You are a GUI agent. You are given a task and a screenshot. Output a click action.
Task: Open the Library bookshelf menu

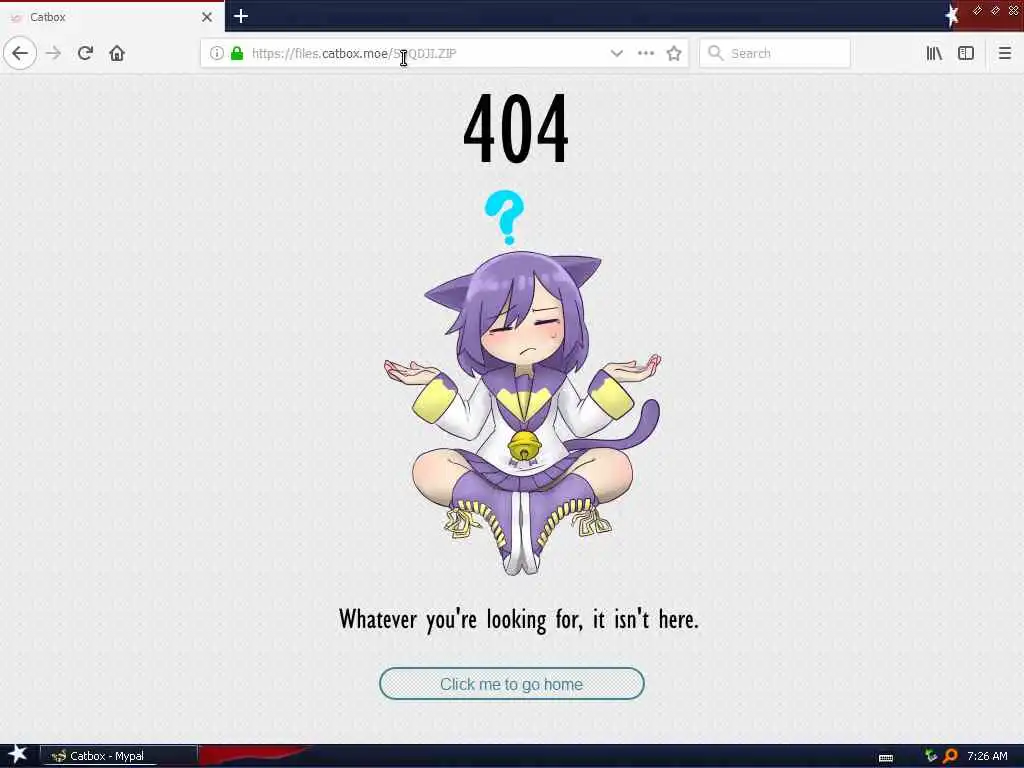[934, 53]
